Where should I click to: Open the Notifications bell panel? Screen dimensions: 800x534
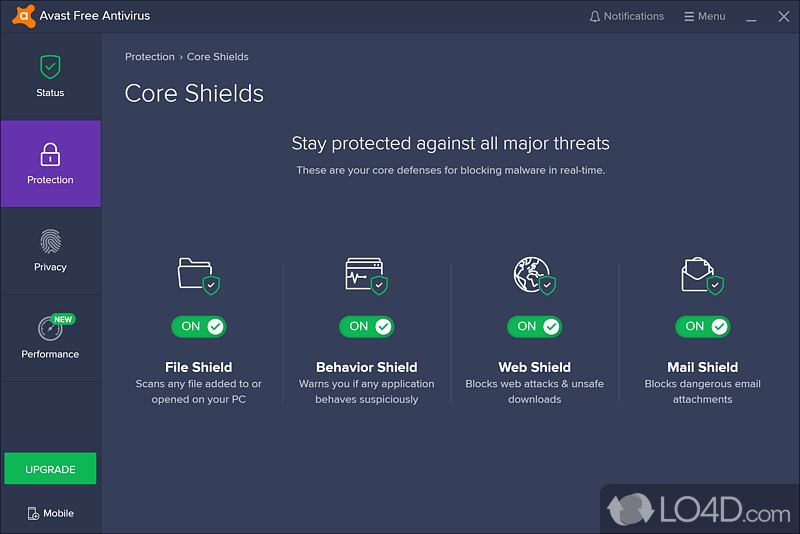pyautogui.click(x=627, y=17)
